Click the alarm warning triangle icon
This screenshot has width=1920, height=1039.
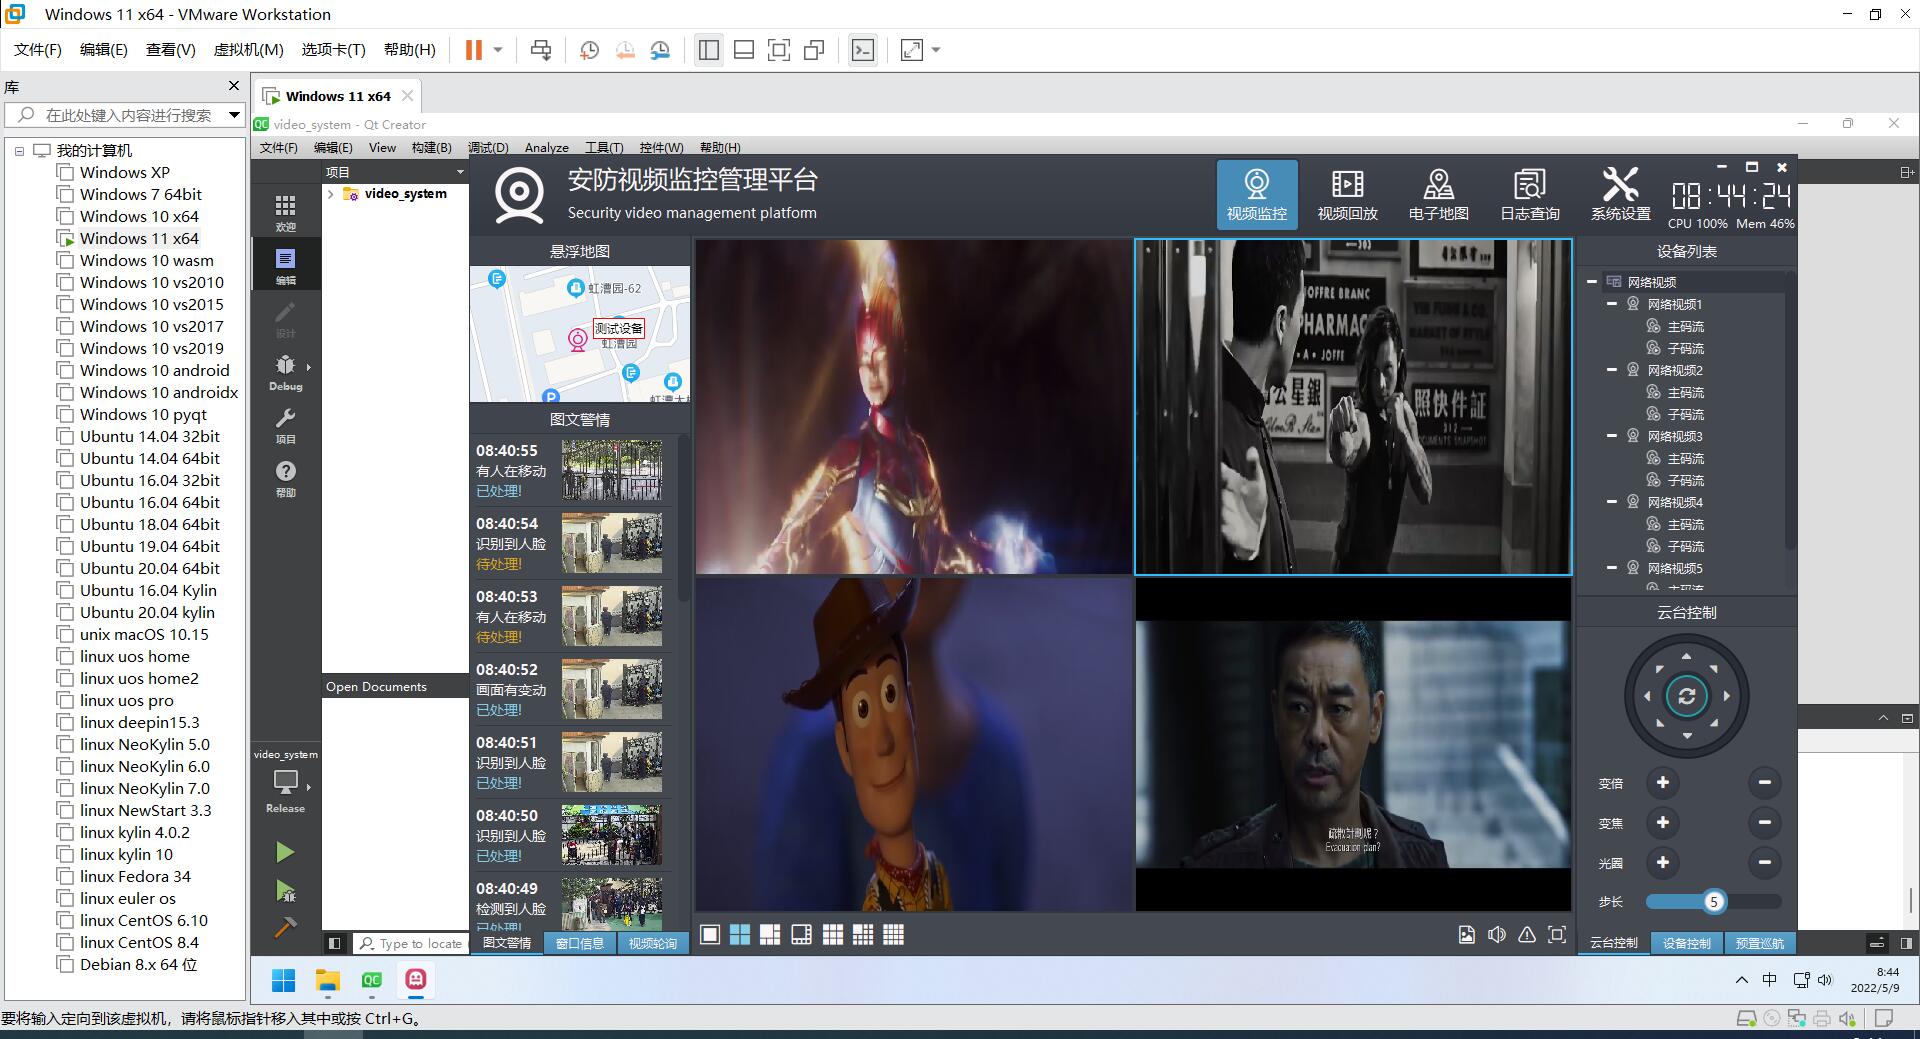(x=1527, y=935)
